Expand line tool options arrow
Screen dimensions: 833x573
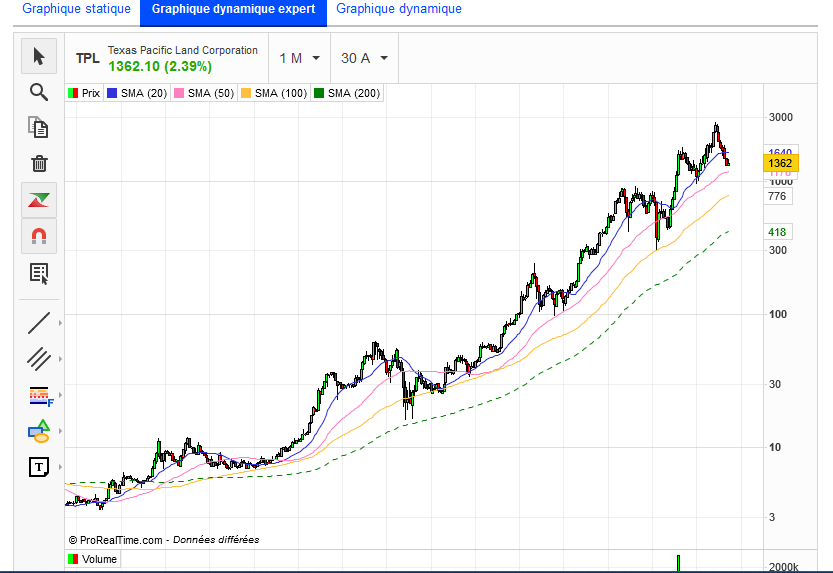point(60,323)
